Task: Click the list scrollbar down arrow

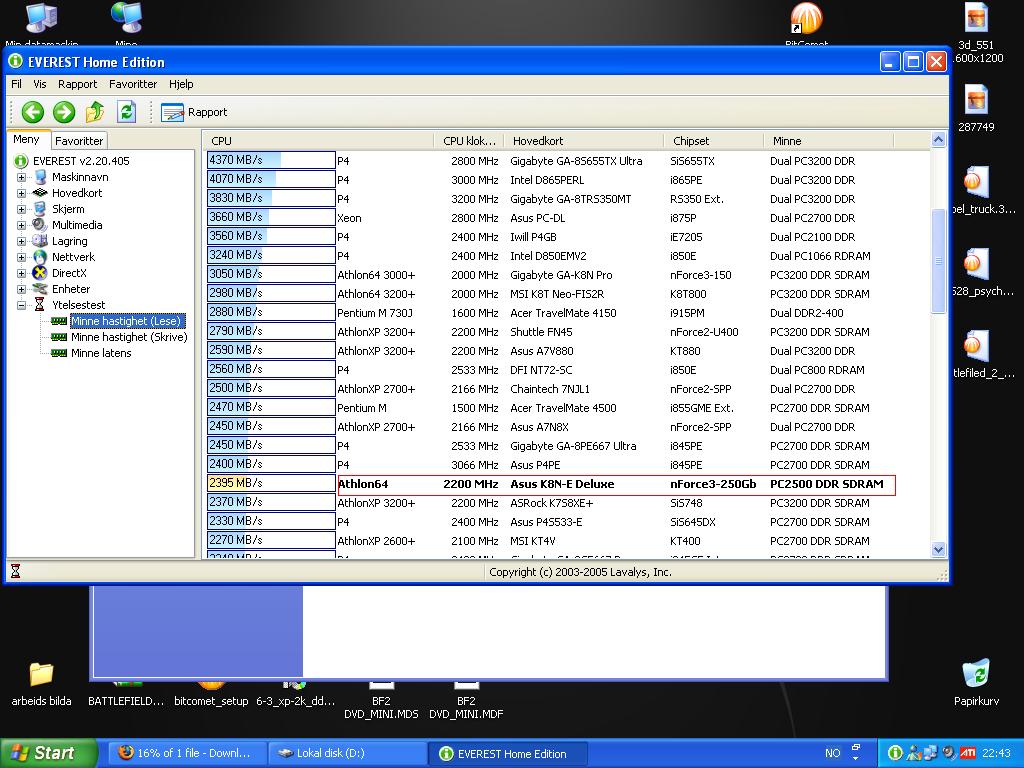Action: [x=938, y=550]
